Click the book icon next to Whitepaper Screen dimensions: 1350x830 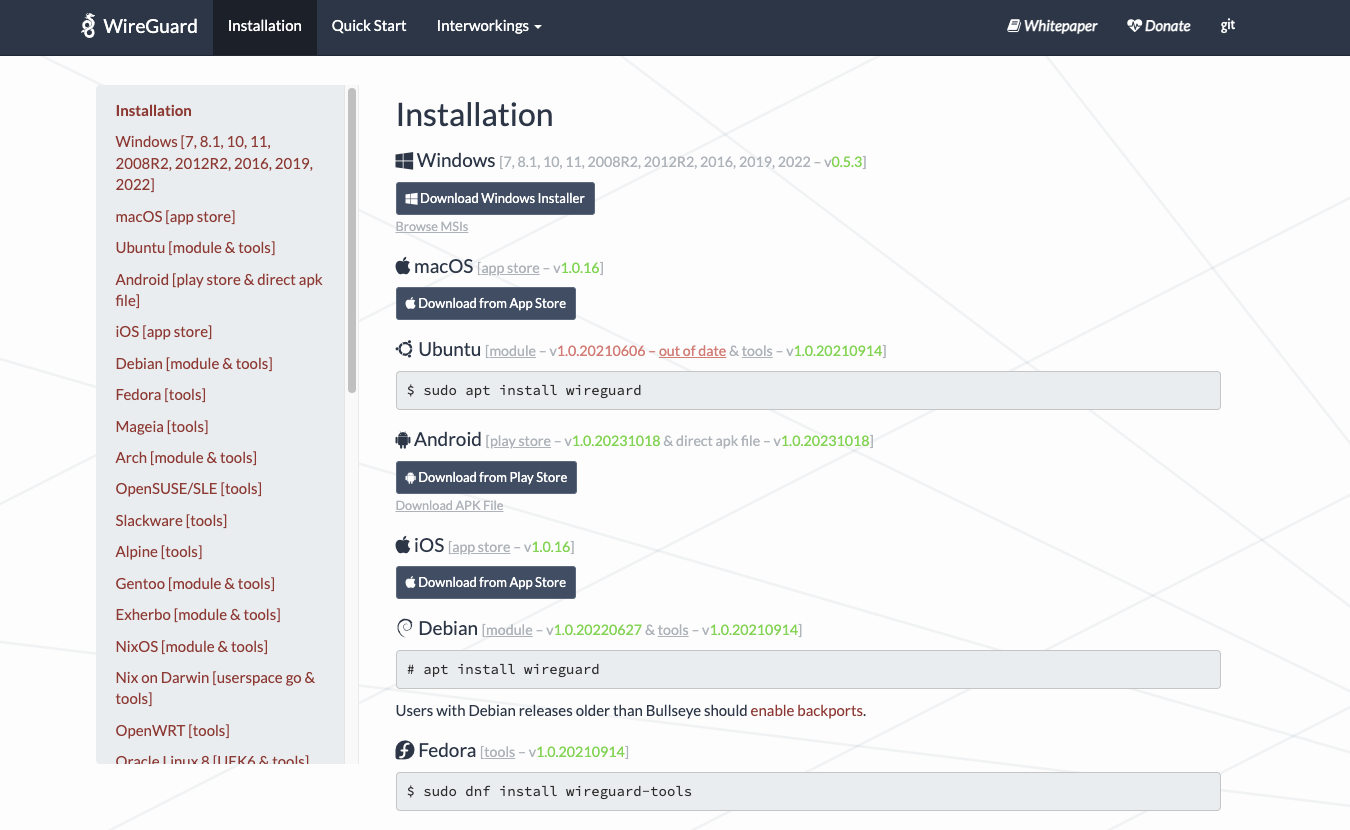tap(1013, 26)
